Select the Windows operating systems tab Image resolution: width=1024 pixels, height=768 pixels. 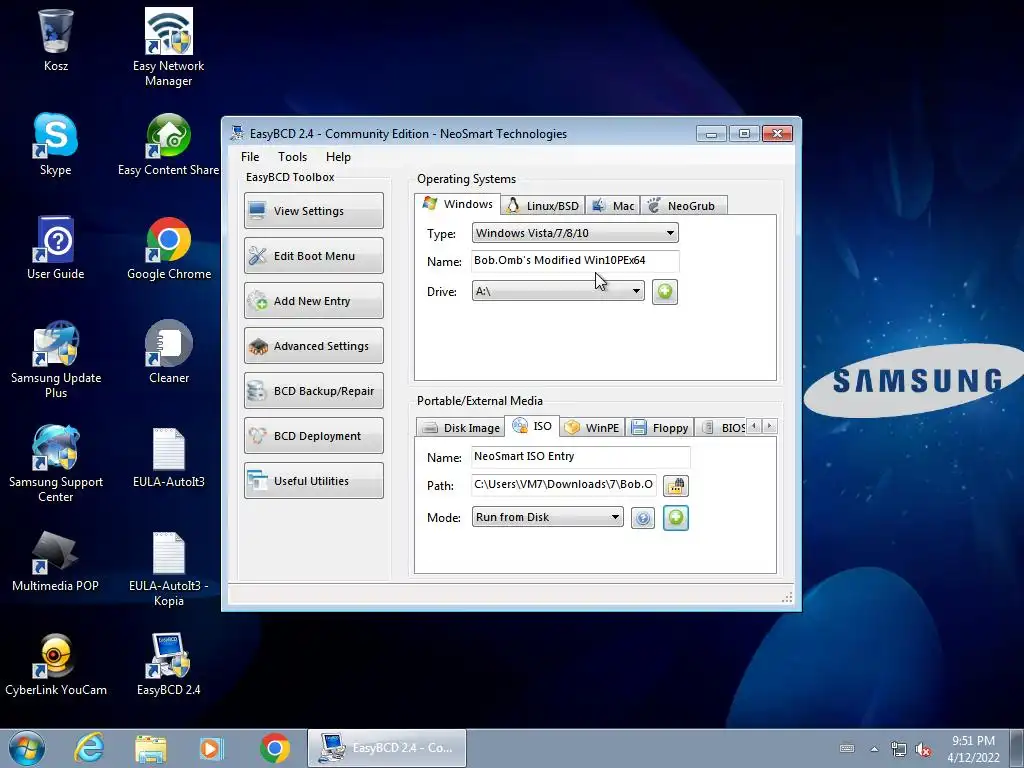point(458,204)
